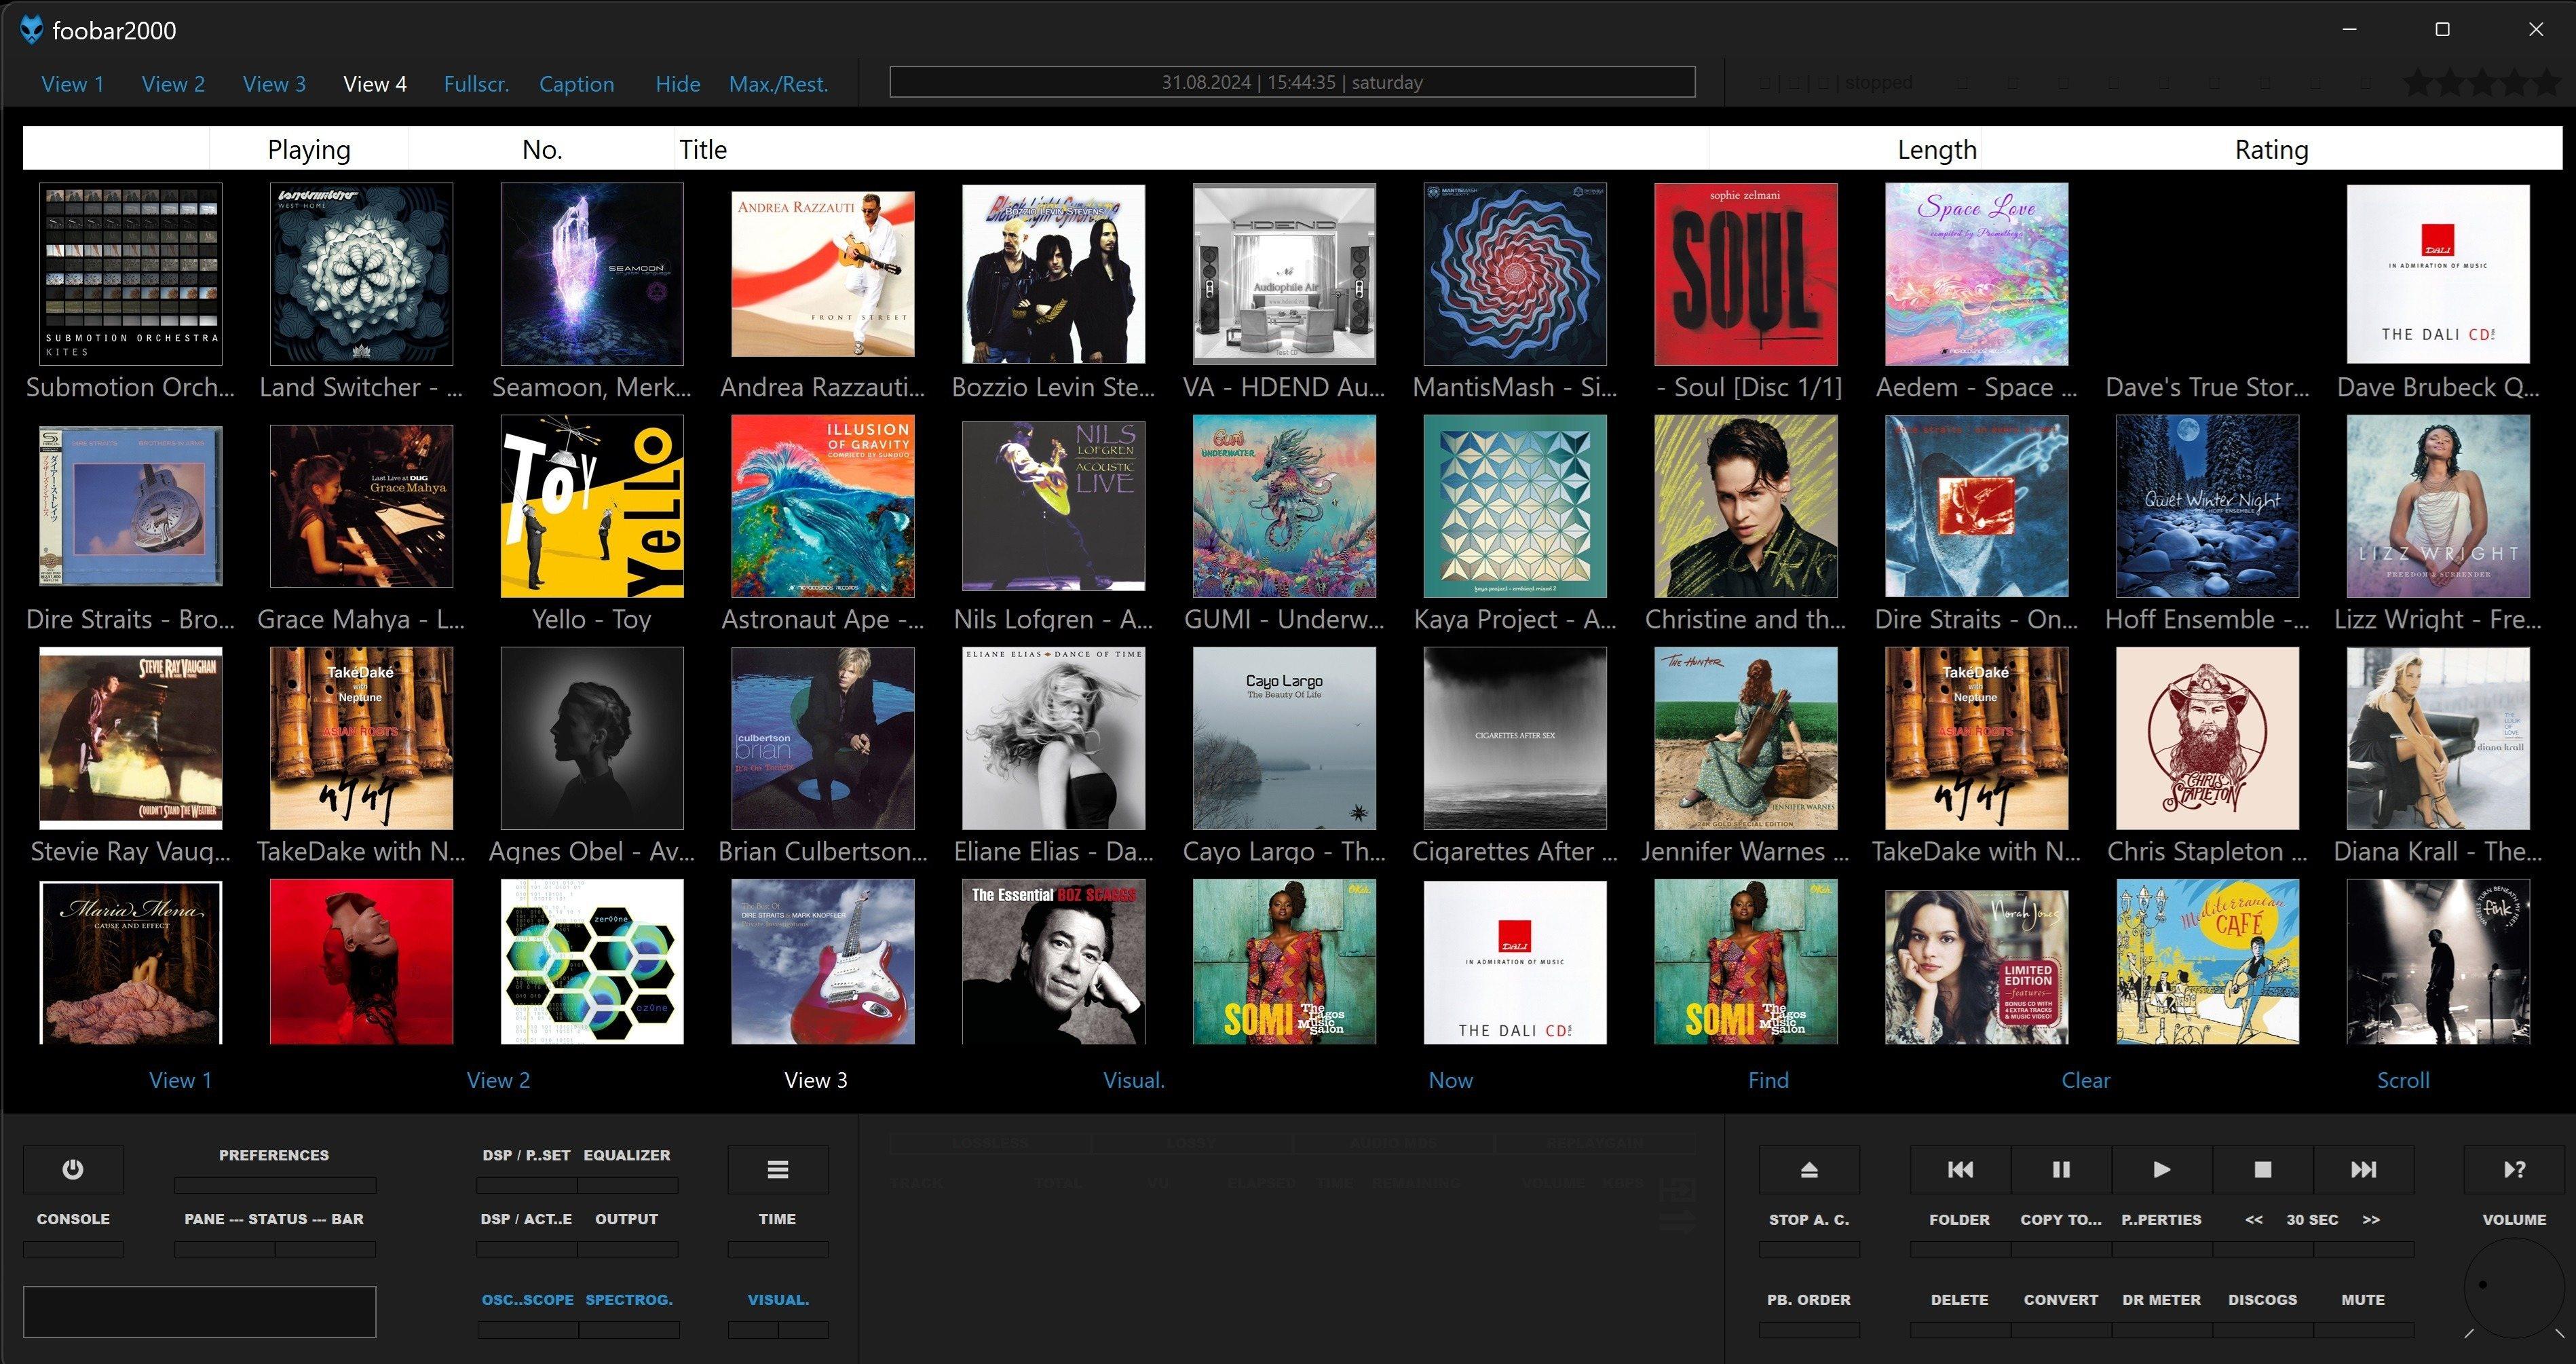Click the power icon button
Viewport: 2576px width, 1364px height.
(73, 1169)
